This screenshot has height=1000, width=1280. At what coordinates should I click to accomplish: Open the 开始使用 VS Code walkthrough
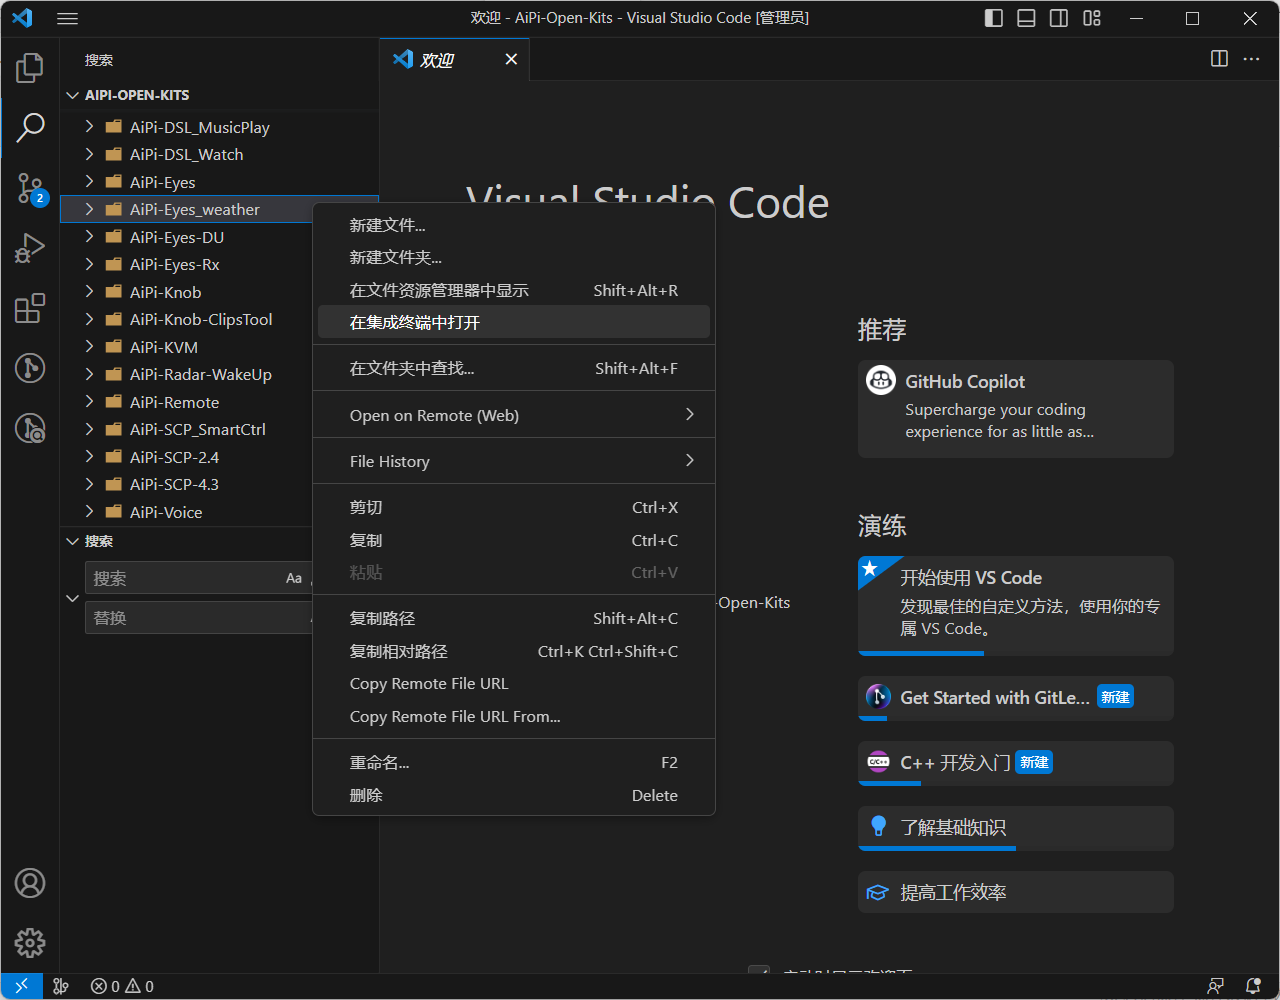[1016, 606]
